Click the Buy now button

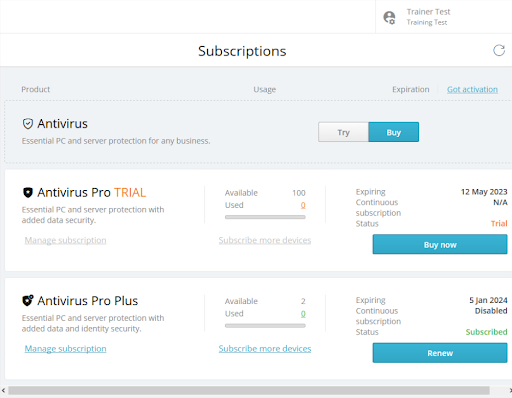pyautogui.click(x=440, y=244)
